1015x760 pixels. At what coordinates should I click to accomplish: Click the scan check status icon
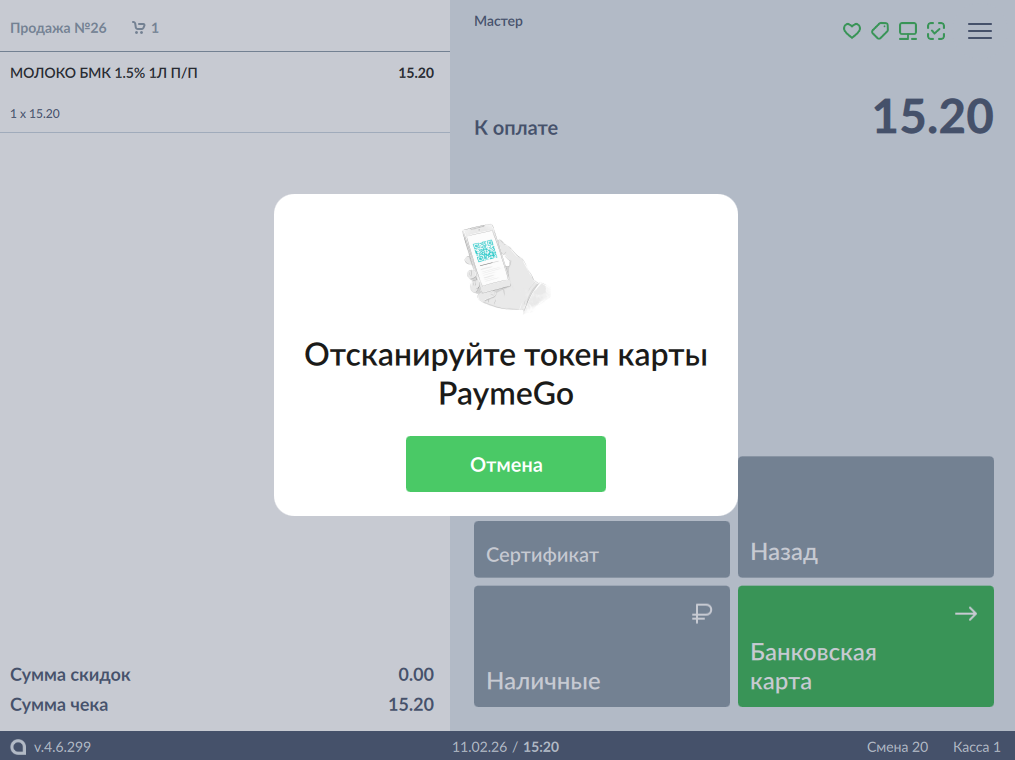[x=936, y=31]
